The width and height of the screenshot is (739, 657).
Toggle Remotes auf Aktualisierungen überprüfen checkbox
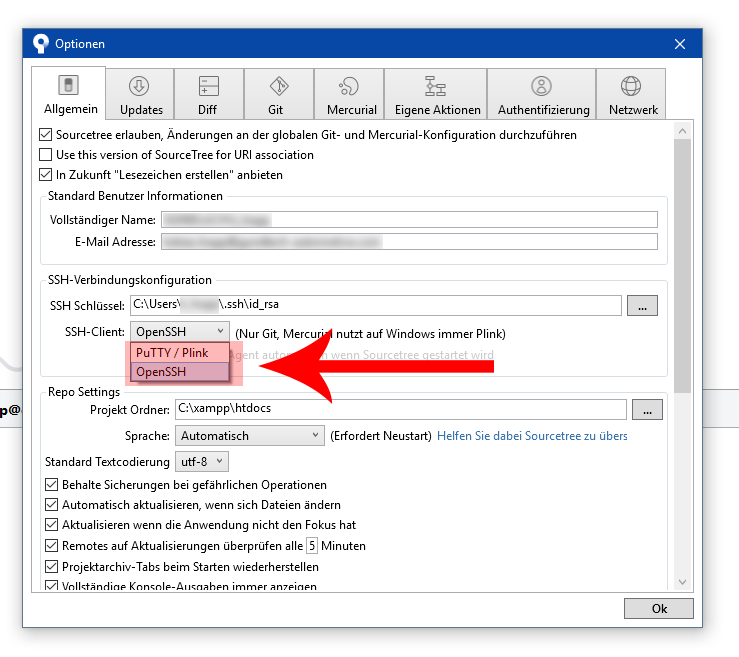coord(51,546)
